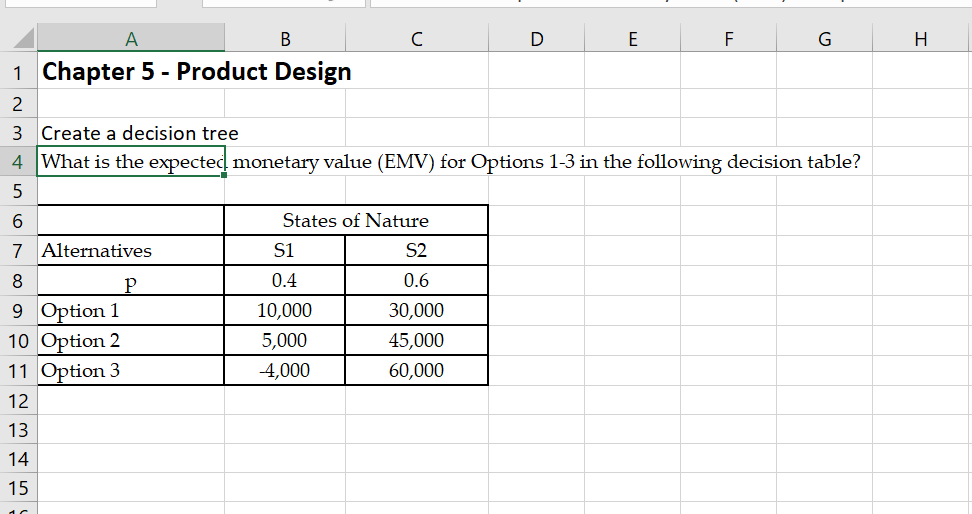Click the 'Option 3' label cell

click(131, 371)
